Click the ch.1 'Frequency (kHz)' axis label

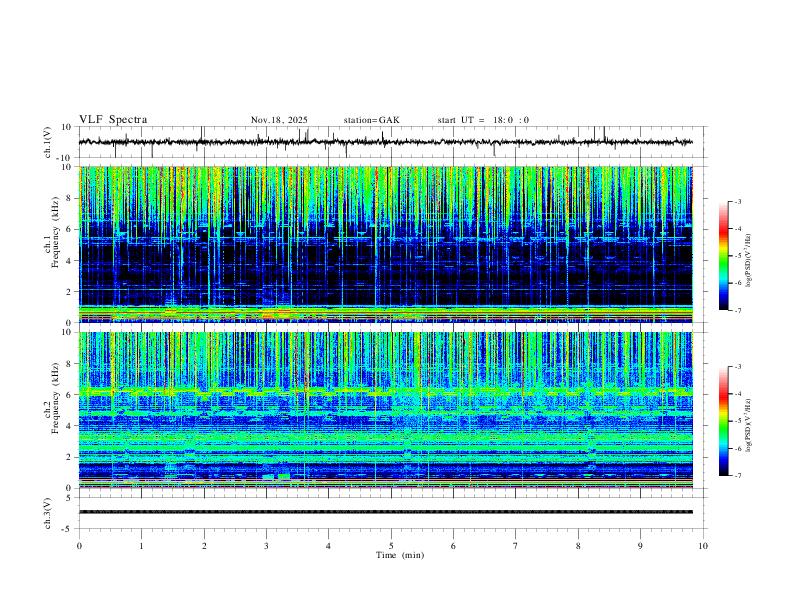click(56, 230)
